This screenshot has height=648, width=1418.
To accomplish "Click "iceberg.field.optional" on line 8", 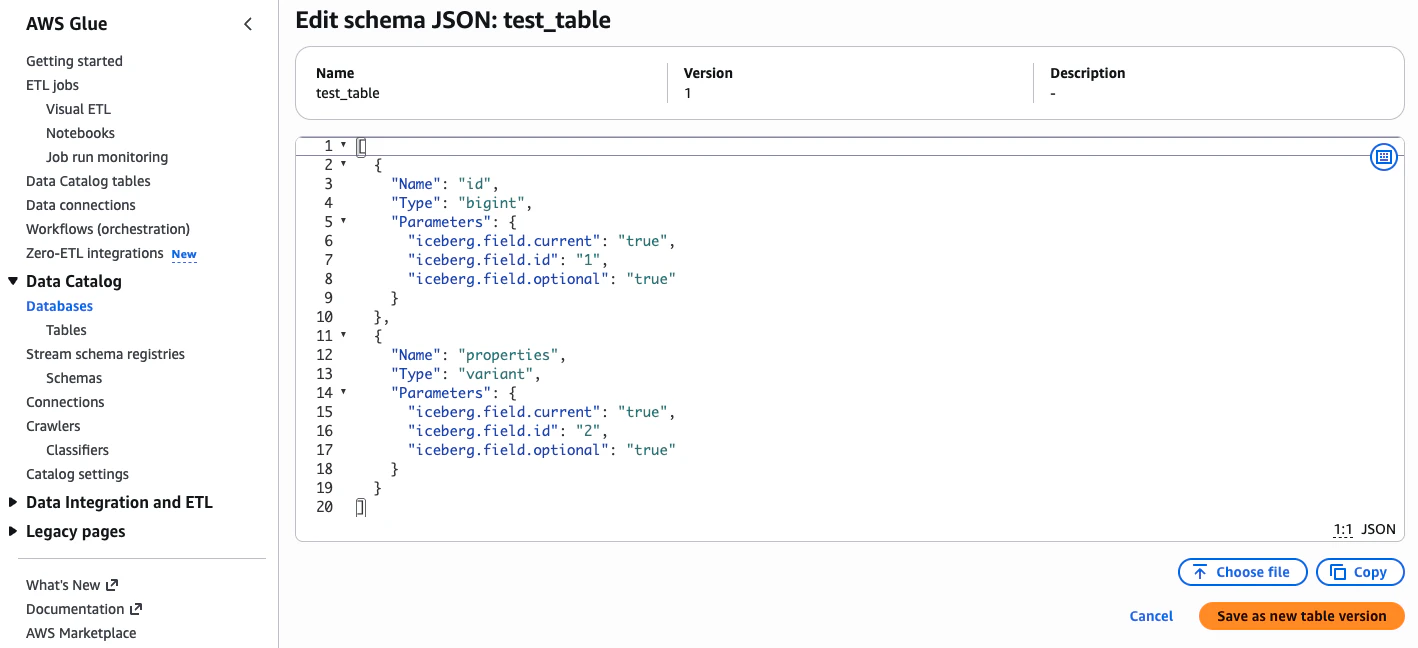I will tap(508, 278).
